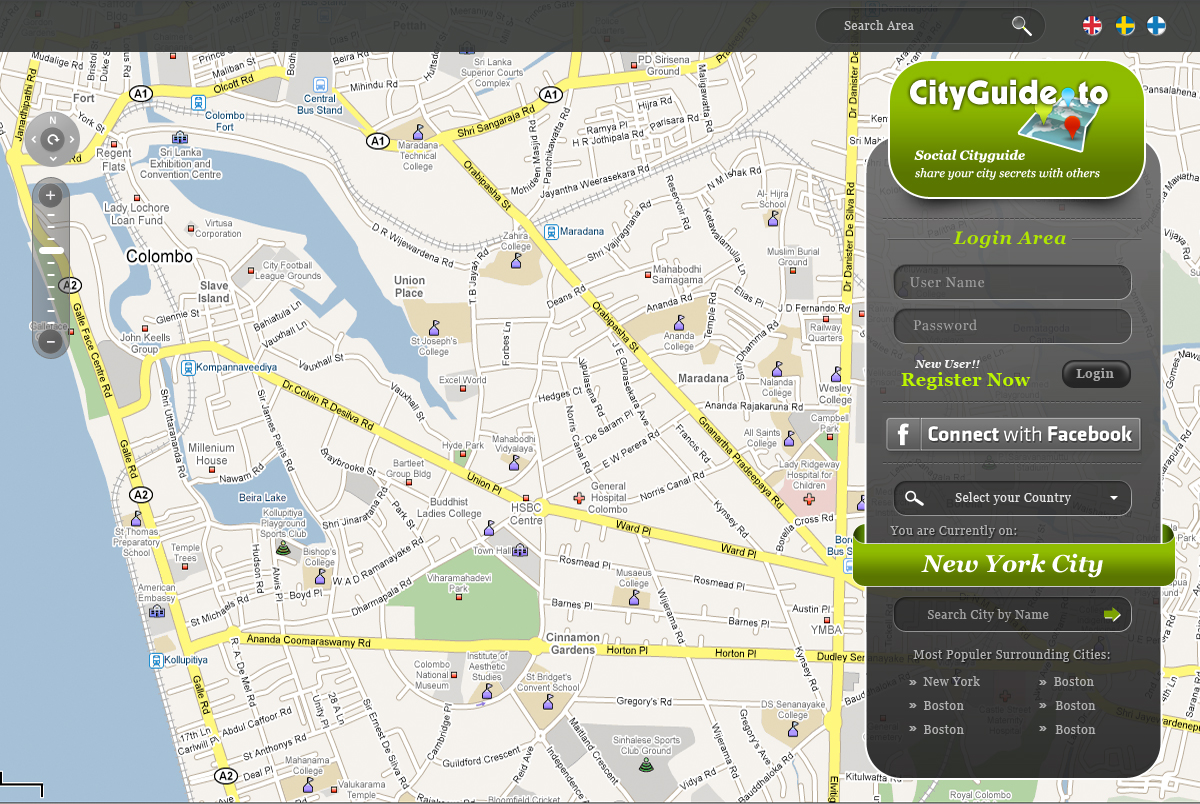Click Ananda College marker icon

679,322
